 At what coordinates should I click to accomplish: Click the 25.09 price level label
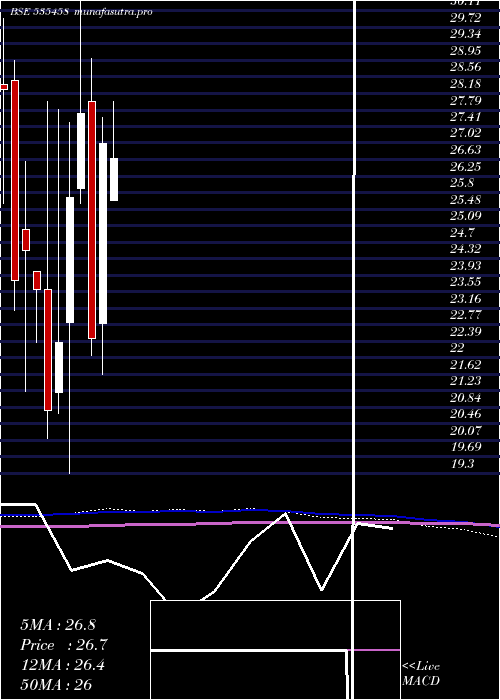point(466,216)
